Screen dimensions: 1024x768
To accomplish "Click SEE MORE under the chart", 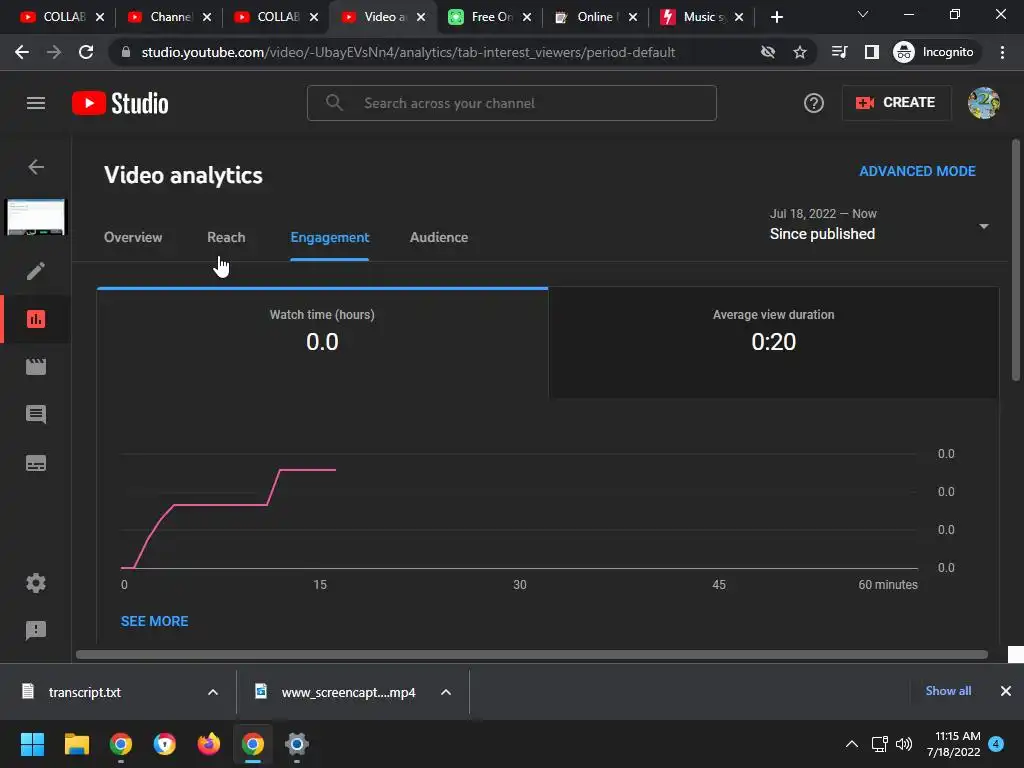I will coord(155,622).
